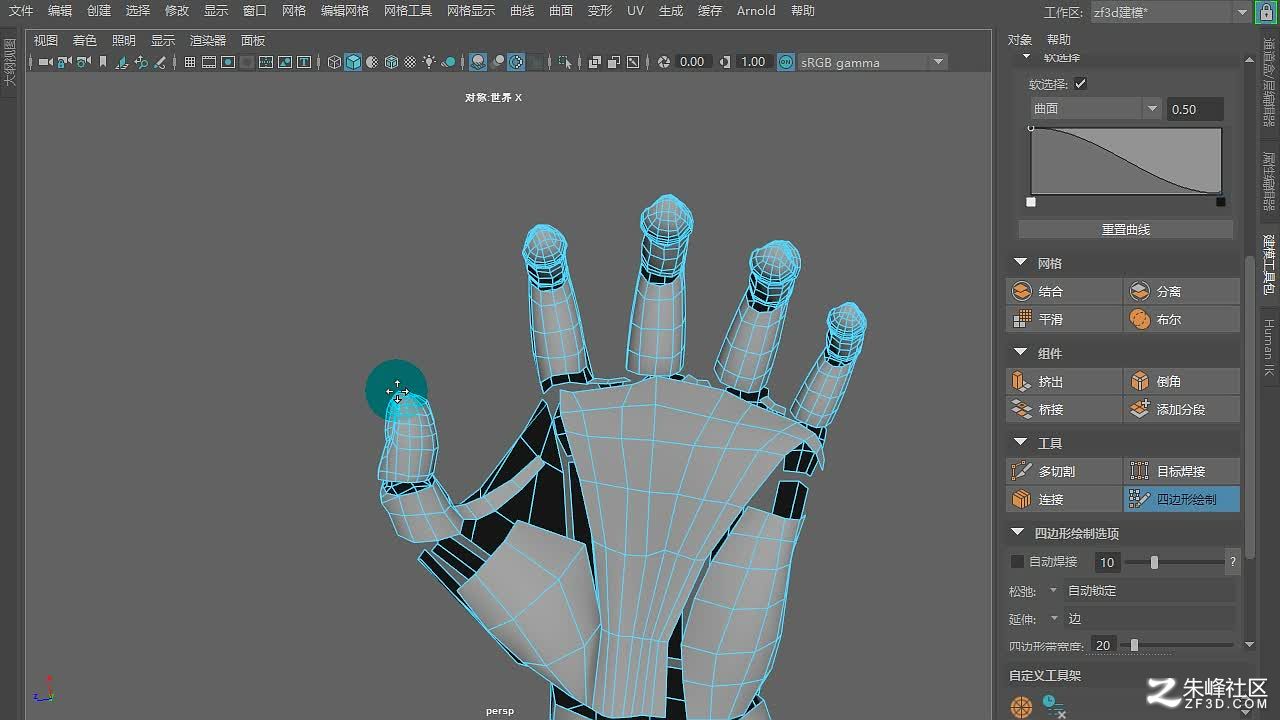
Task: Toggle the viewport grid icon
Action: pos(190,62)
